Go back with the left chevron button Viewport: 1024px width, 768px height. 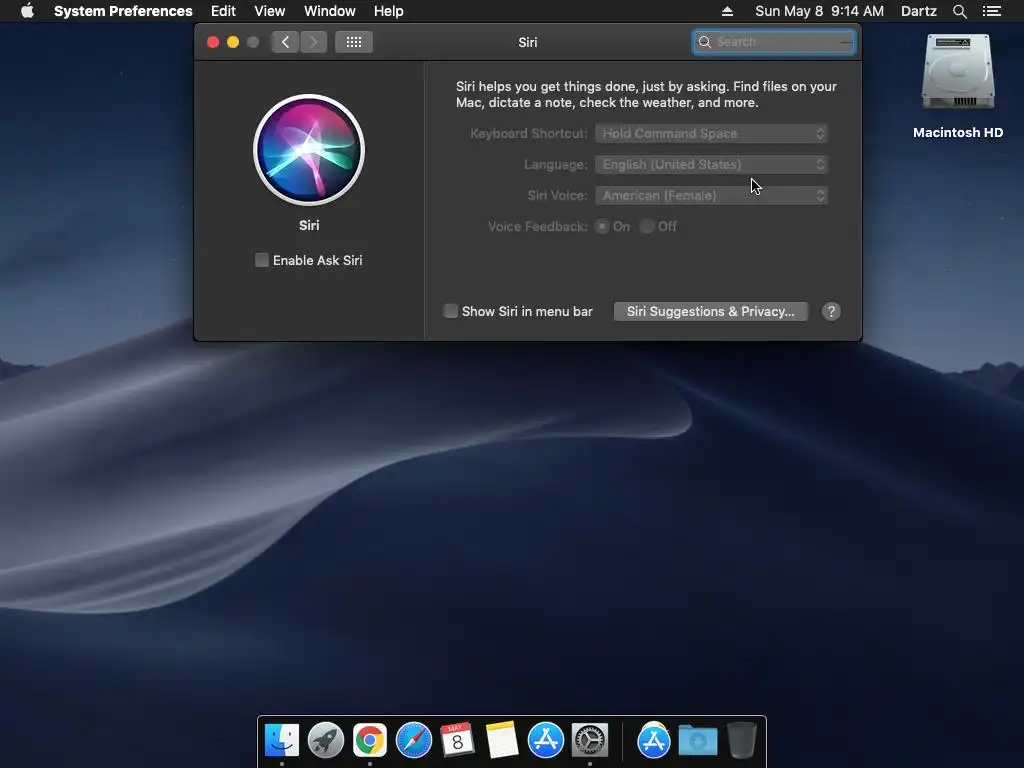(285, 42)
